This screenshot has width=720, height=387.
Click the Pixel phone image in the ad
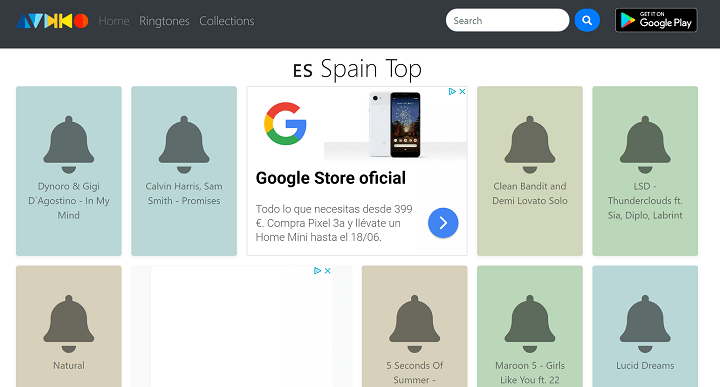click(x=395, y=124)
